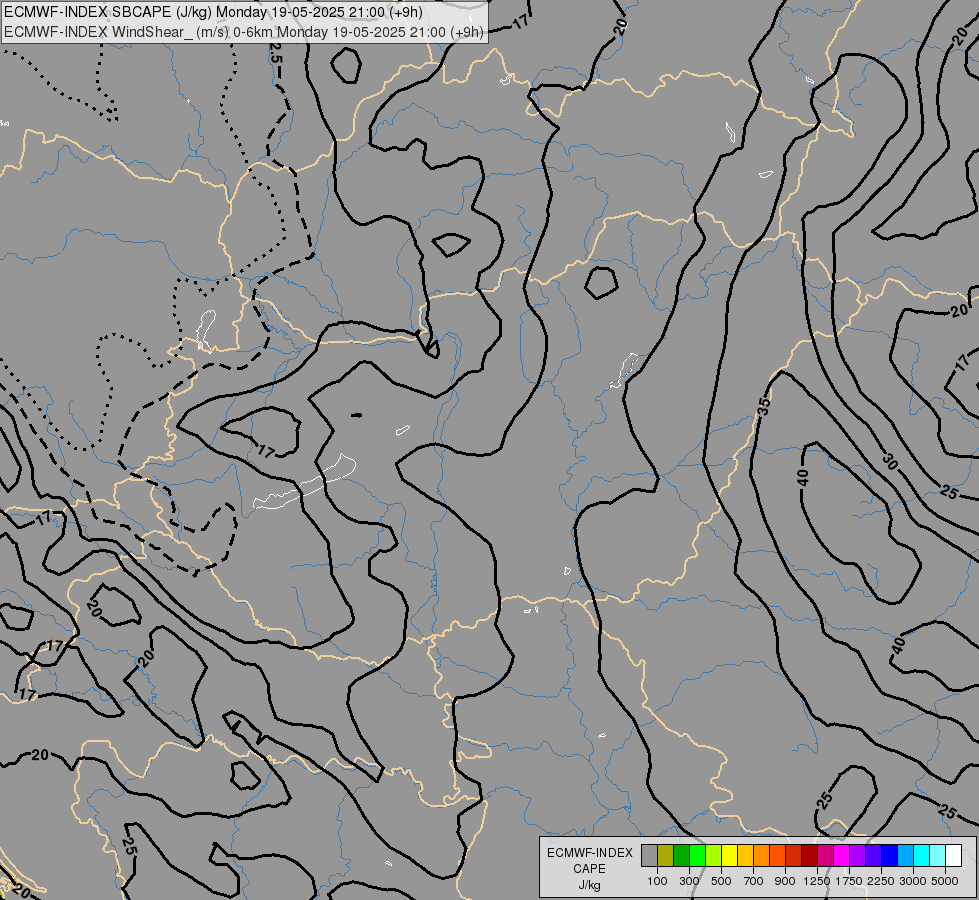Viewport: 979px width, 900px height.
Task: Click the SBCAPE title line
Action: click(x=214, y=12)
